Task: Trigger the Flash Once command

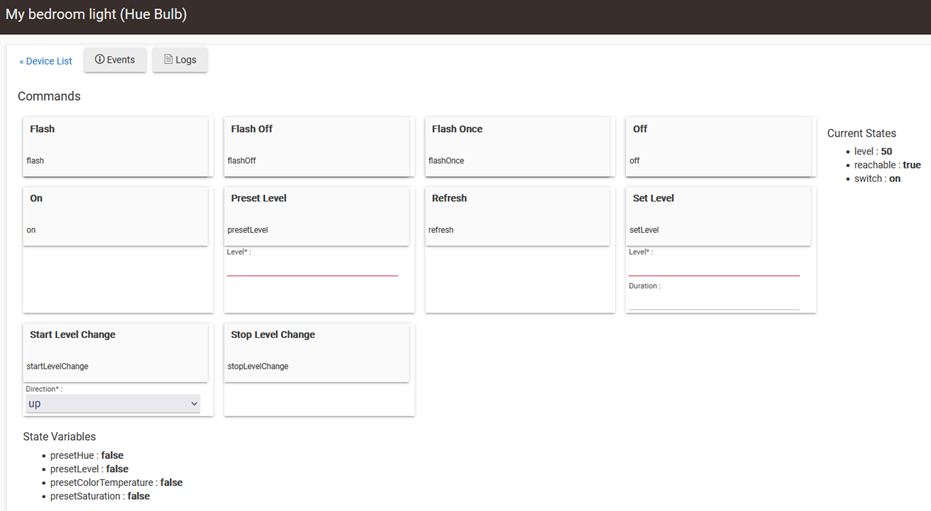Action: point(518,144)
